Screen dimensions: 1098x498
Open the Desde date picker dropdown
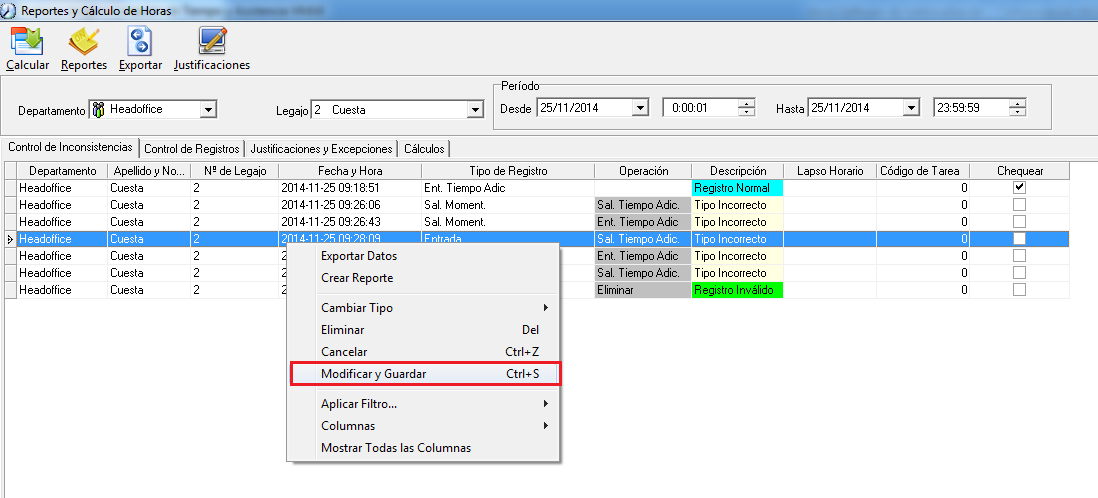640,108
